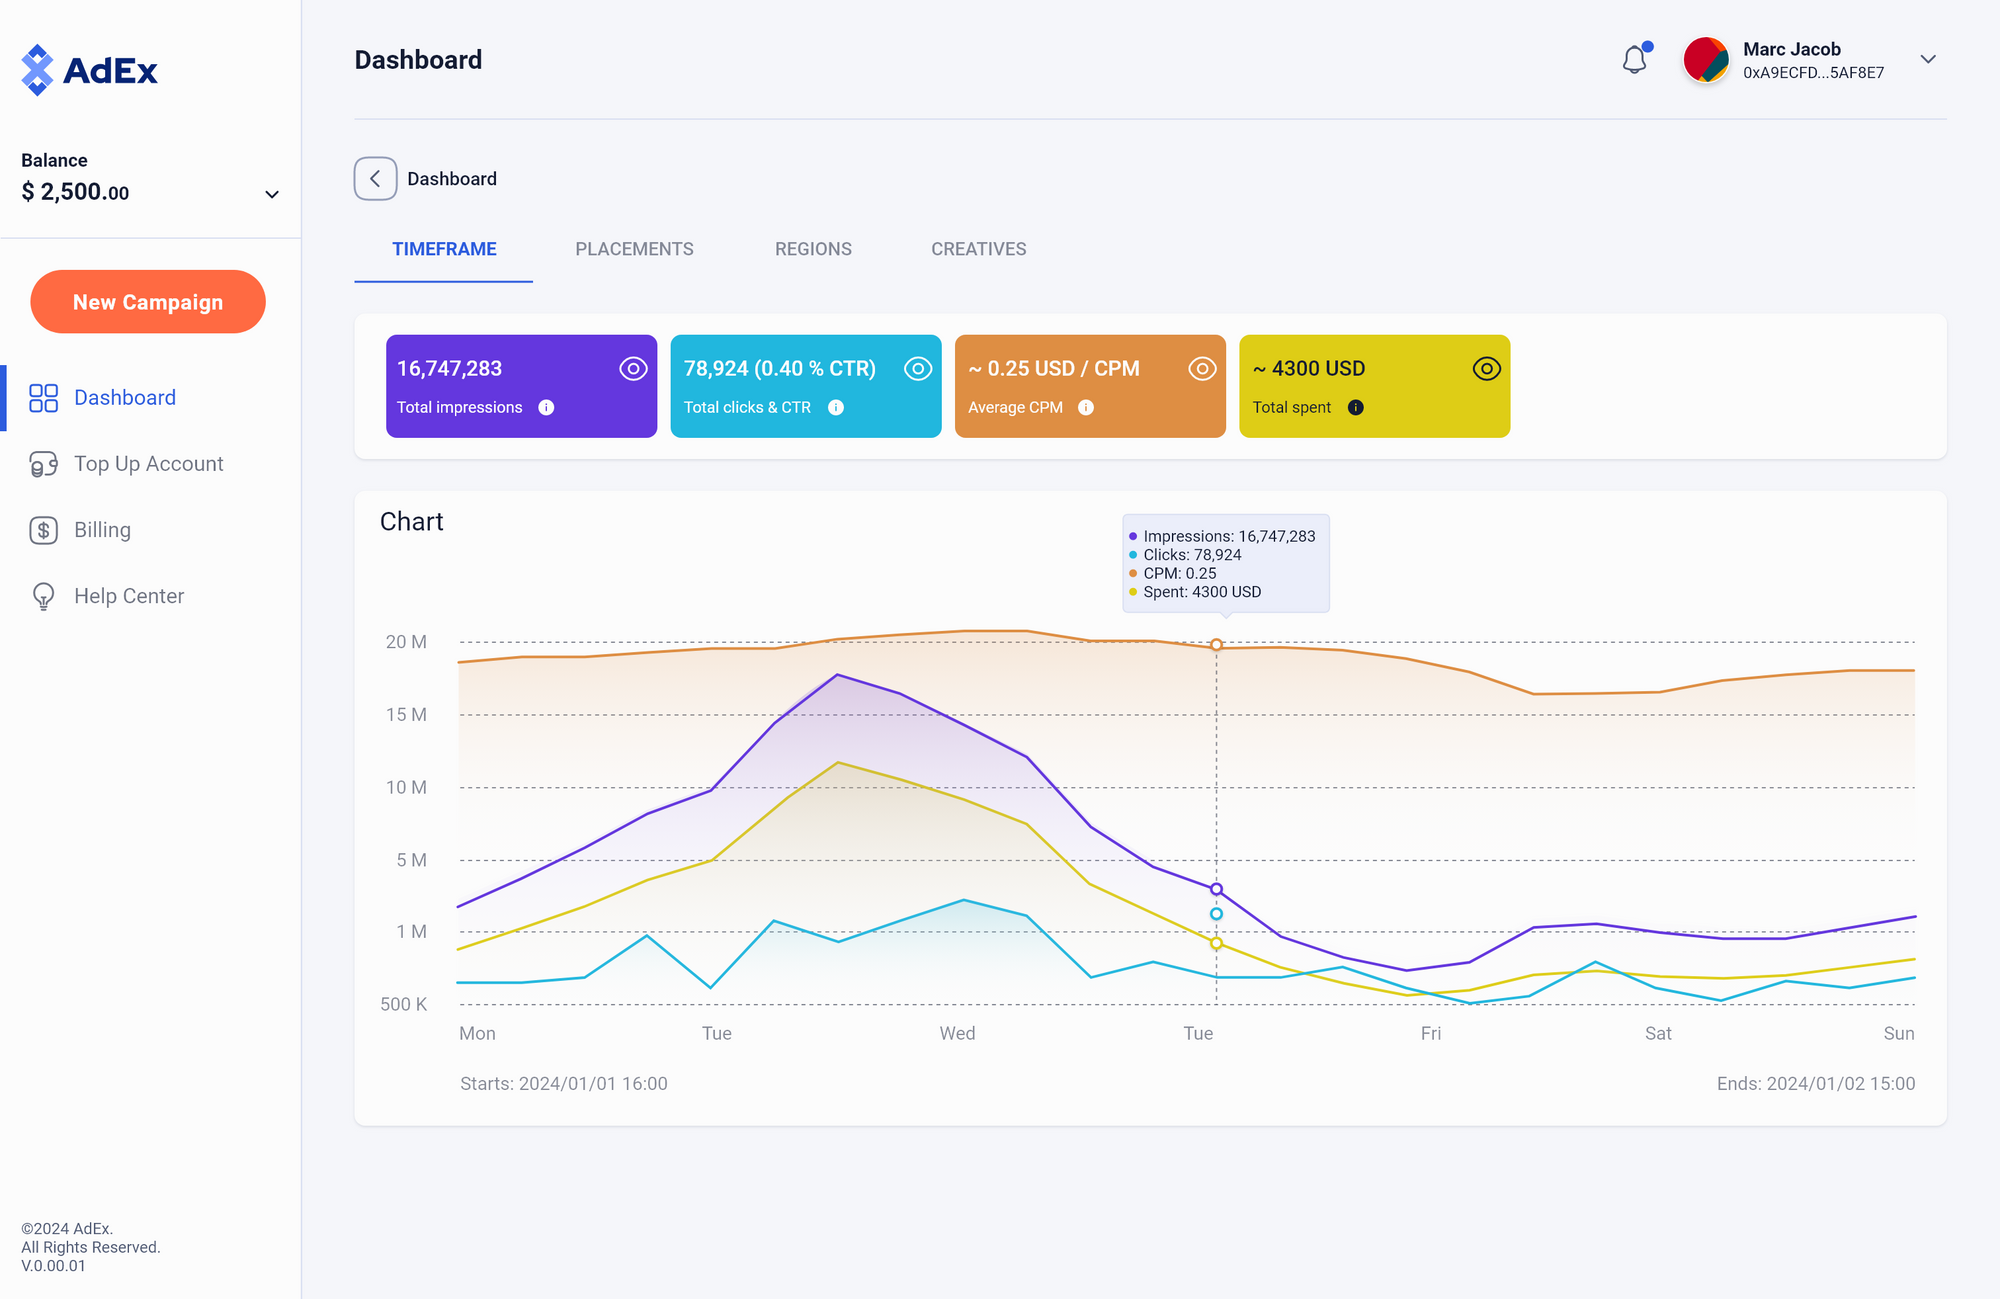
Task: Click the New Campaign button
Action: [x=147, y=302]
